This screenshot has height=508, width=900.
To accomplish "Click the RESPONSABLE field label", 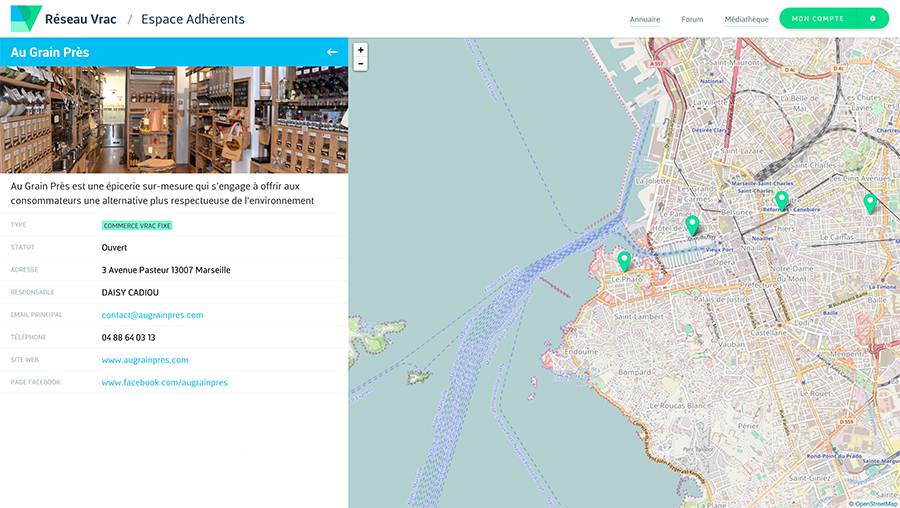I will [32, 292].
